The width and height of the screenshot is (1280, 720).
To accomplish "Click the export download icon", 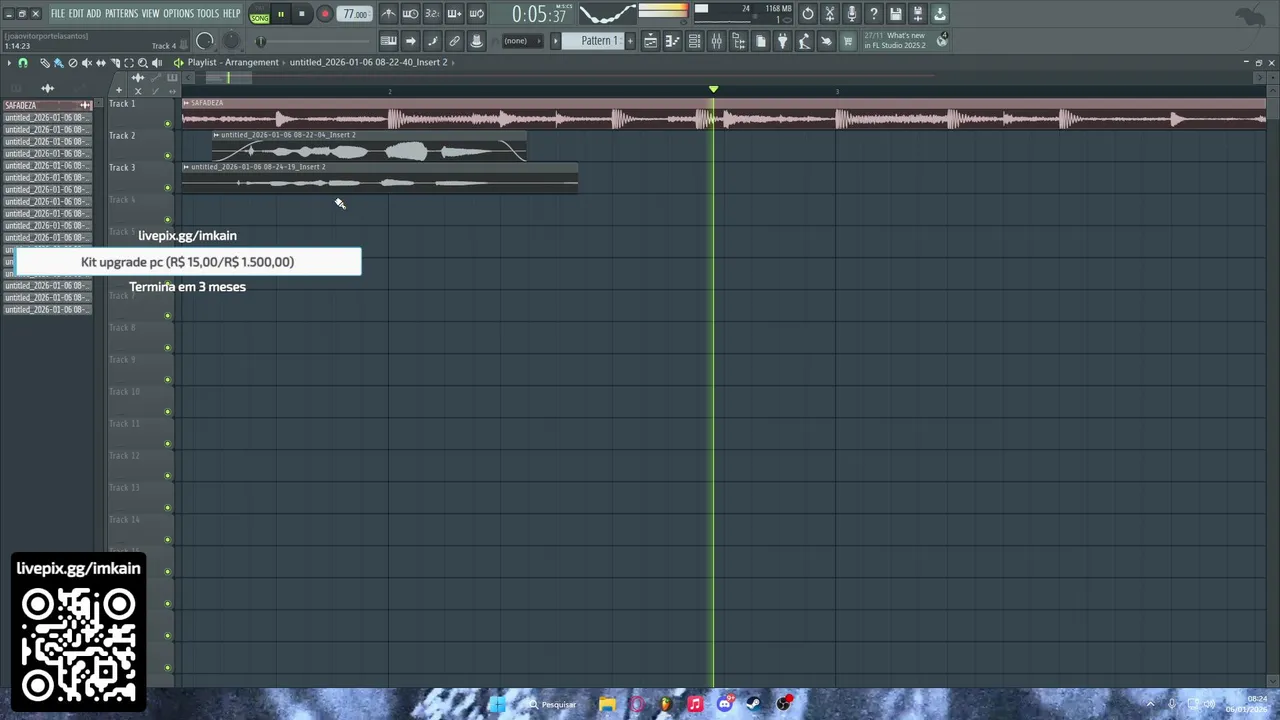I will [x=939, y=14].
